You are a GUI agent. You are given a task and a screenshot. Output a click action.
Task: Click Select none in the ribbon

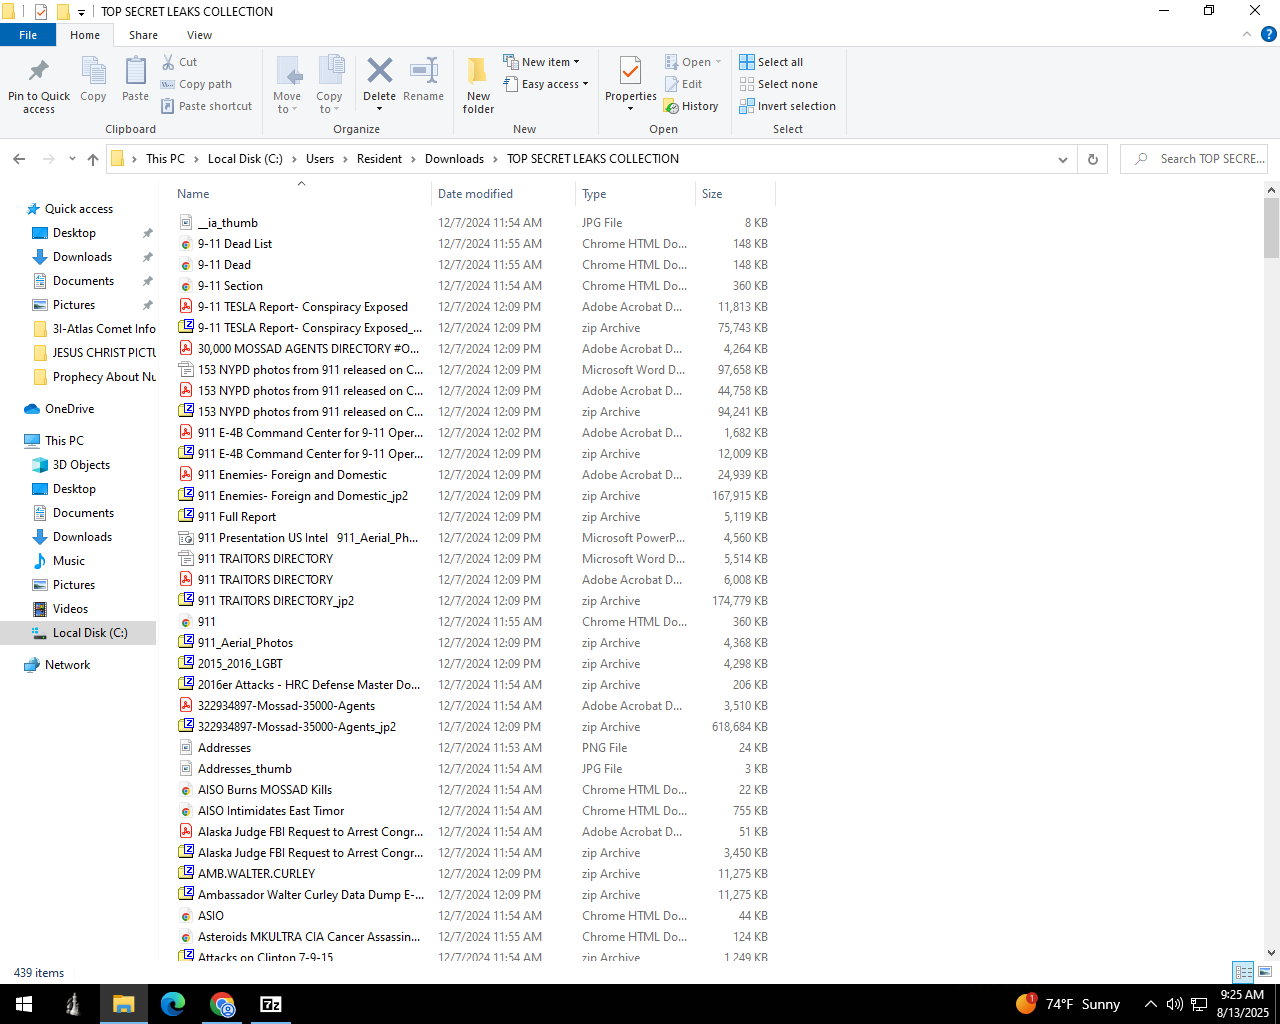pos(779,84)
